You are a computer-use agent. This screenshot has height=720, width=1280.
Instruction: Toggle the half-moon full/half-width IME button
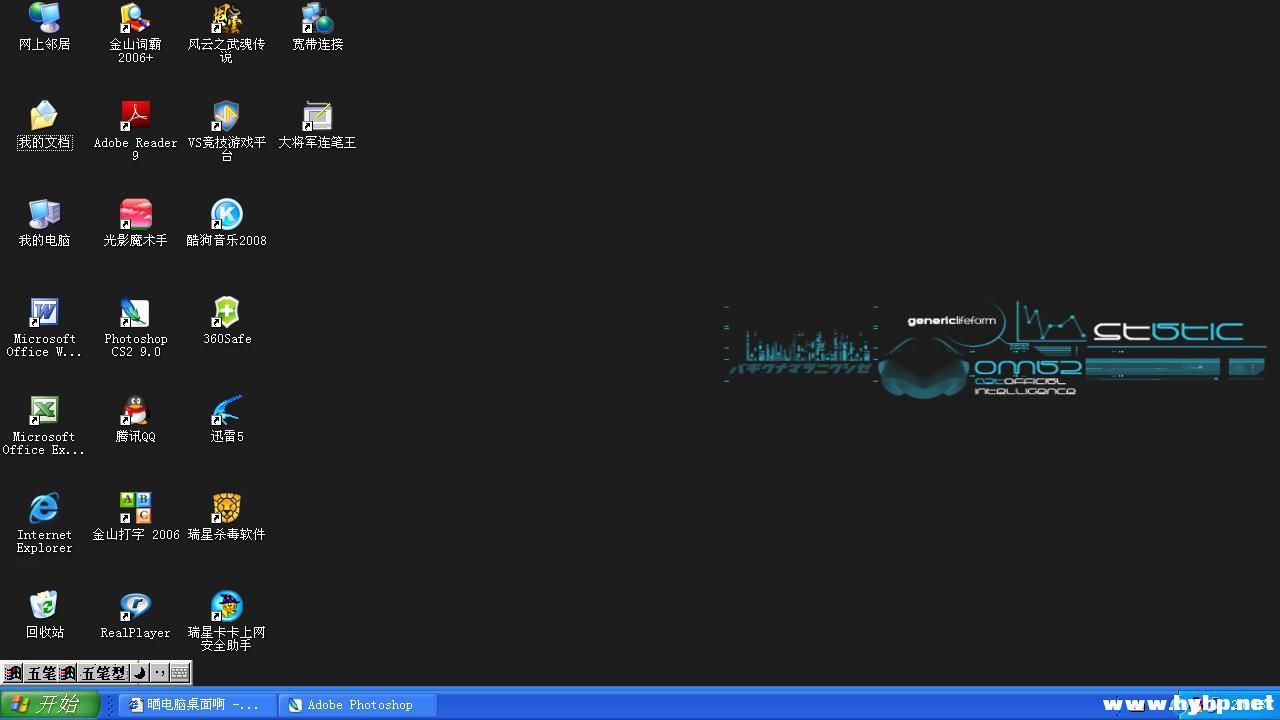click(x=140, y=673)
